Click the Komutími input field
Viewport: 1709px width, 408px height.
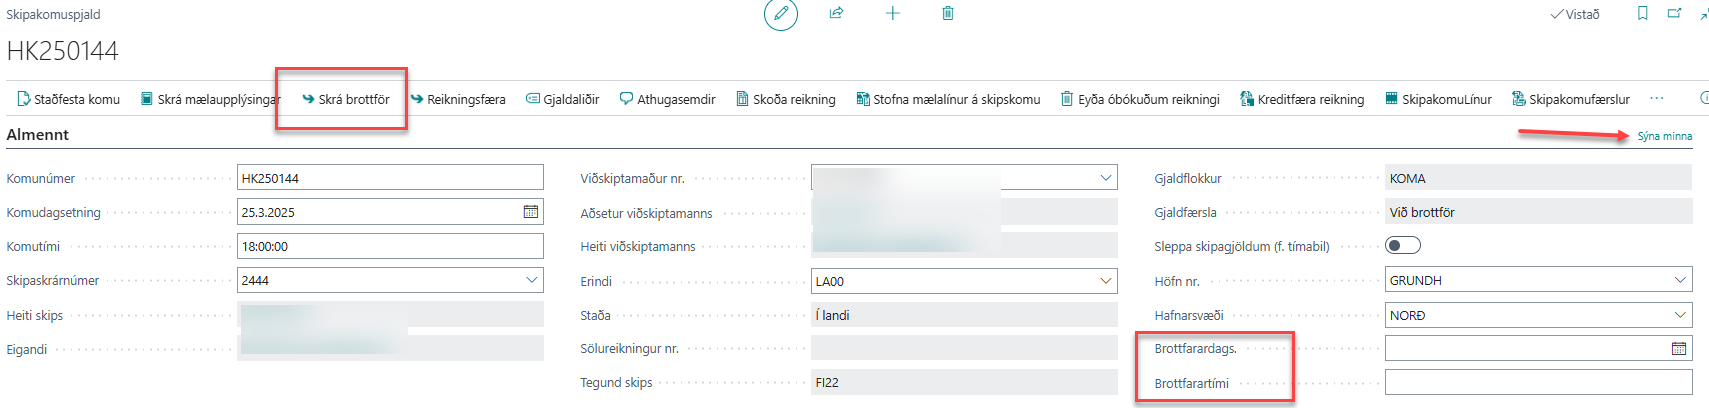tap(390, 246)
